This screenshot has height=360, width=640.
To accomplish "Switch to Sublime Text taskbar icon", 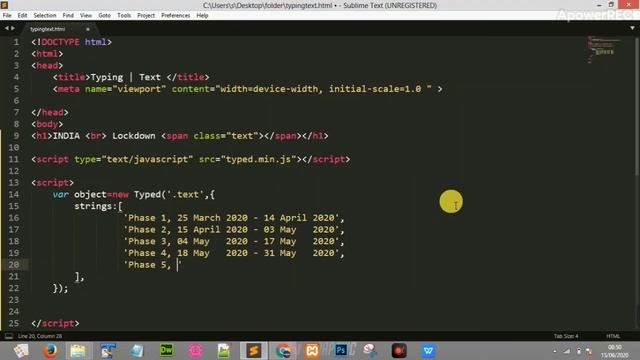I will point(253,351).
